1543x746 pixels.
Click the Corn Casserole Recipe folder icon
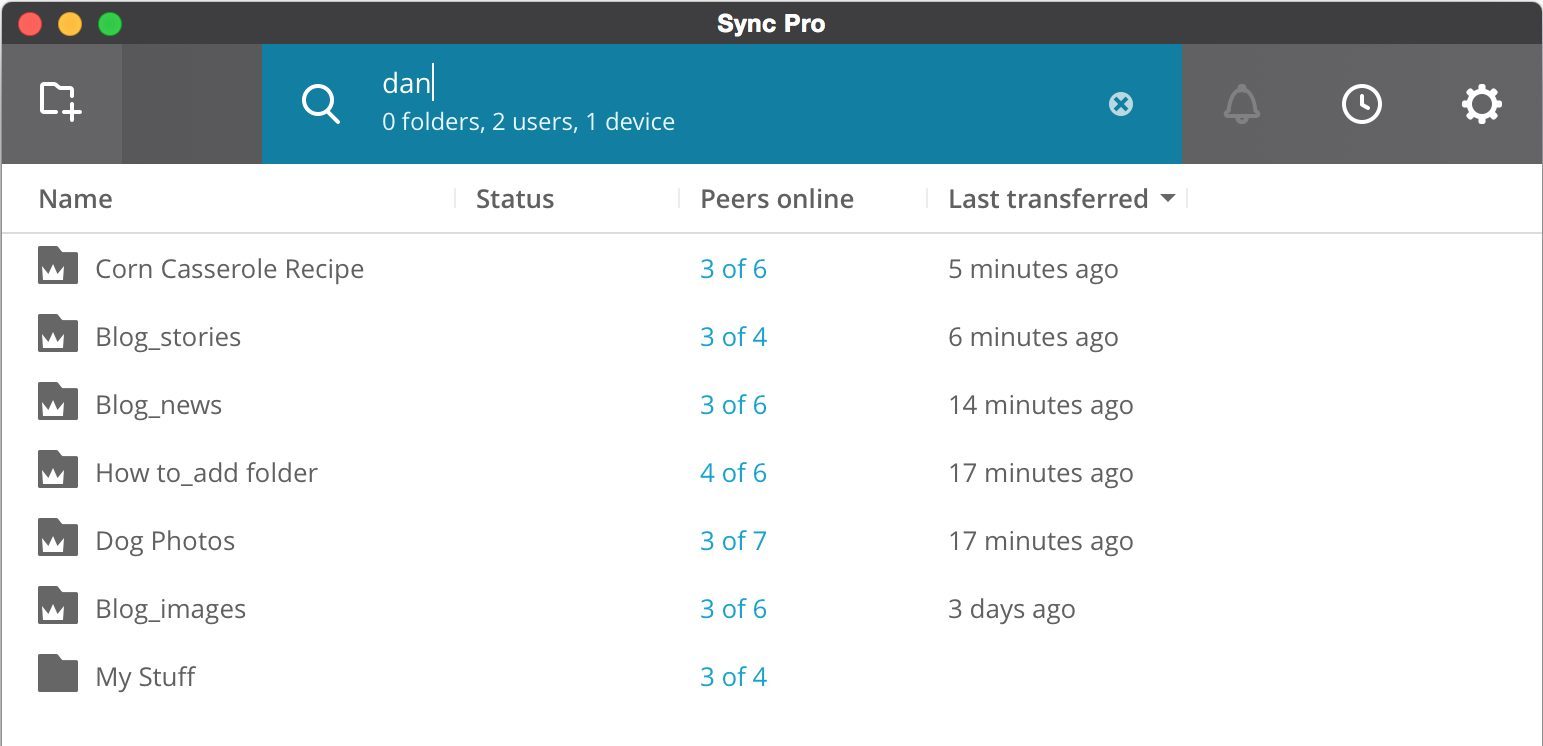[58, 267]
